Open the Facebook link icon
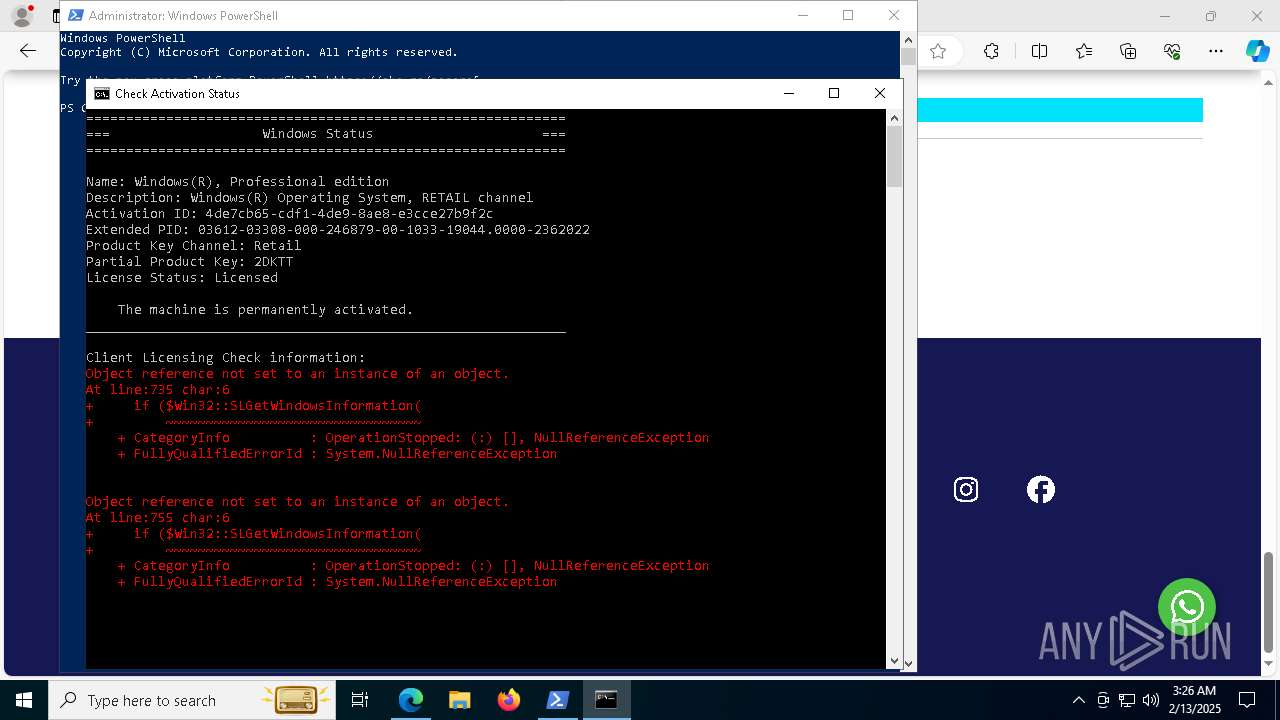The image size is (1280, 720). (x=1041, y=489)
